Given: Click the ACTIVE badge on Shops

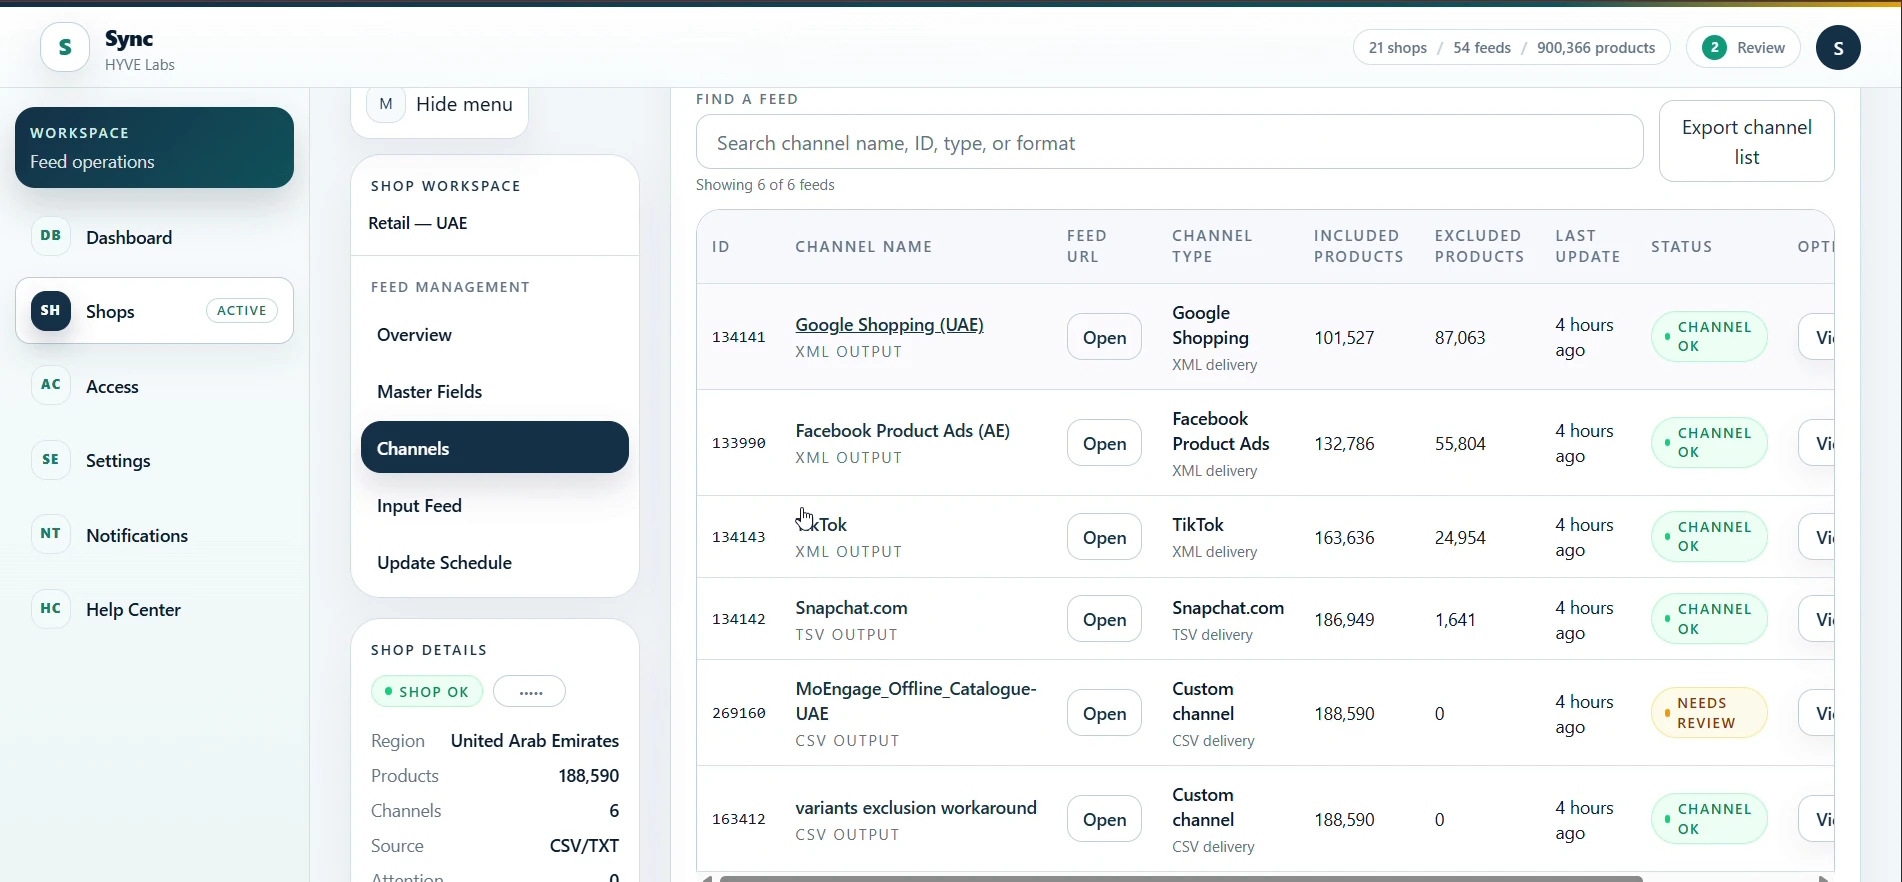Looking at the screenshot, I should (x=242, y=311).
